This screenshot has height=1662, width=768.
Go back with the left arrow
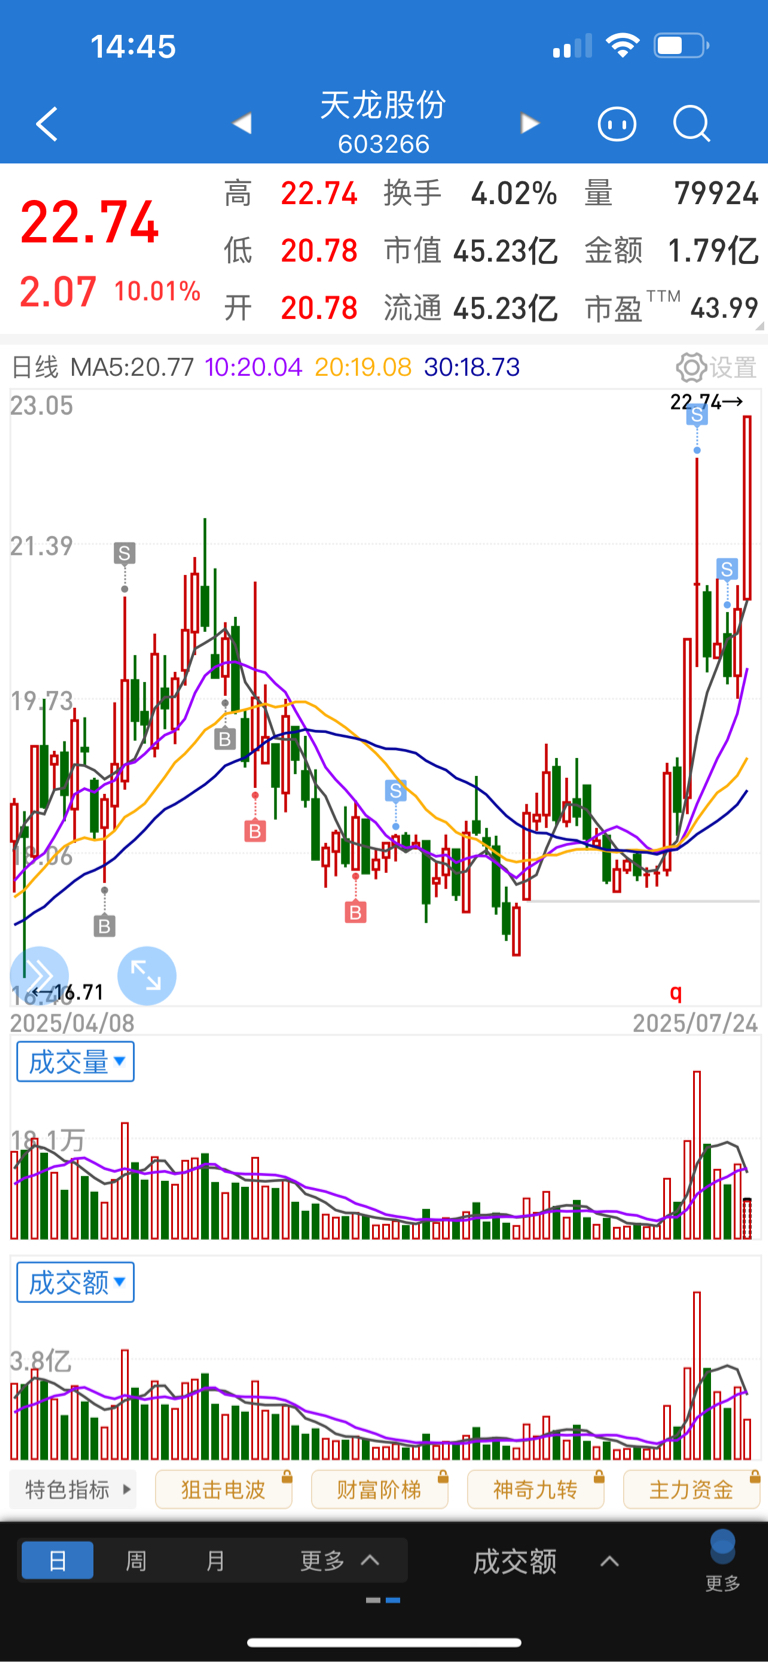click(x=47, y=124)
